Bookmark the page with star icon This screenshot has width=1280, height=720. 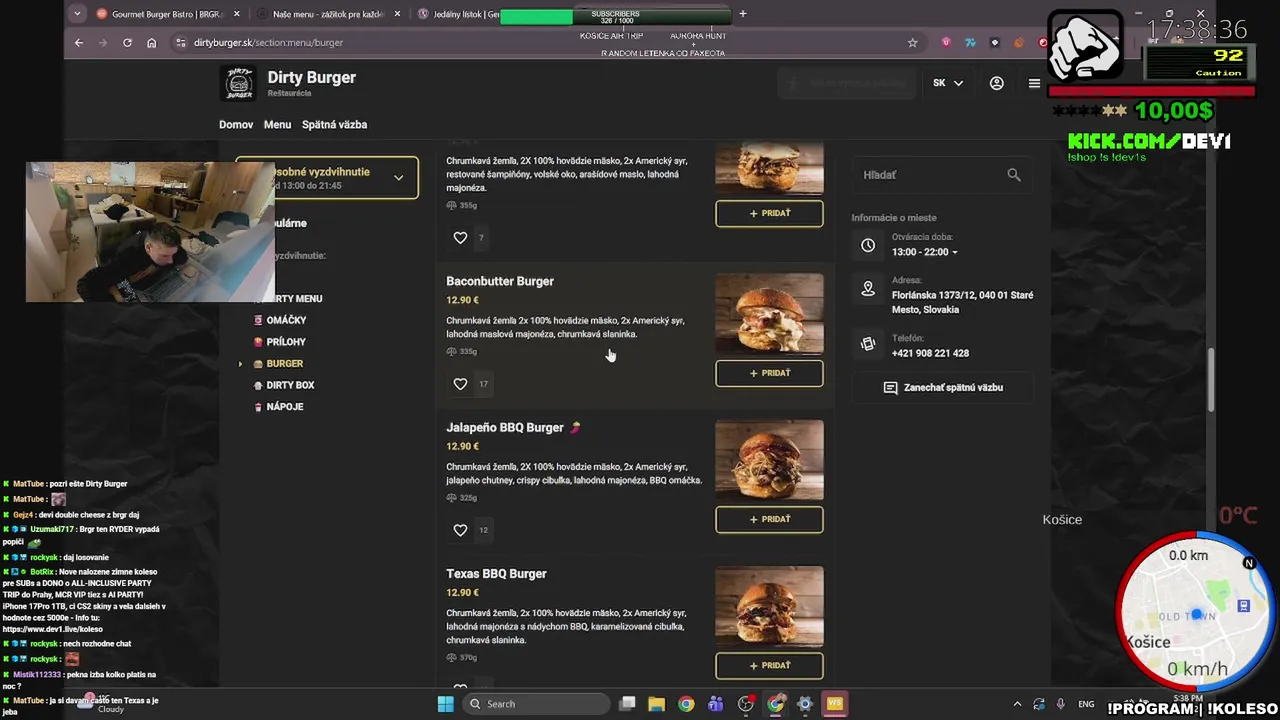pyautogui.click(x=912, y=42)
